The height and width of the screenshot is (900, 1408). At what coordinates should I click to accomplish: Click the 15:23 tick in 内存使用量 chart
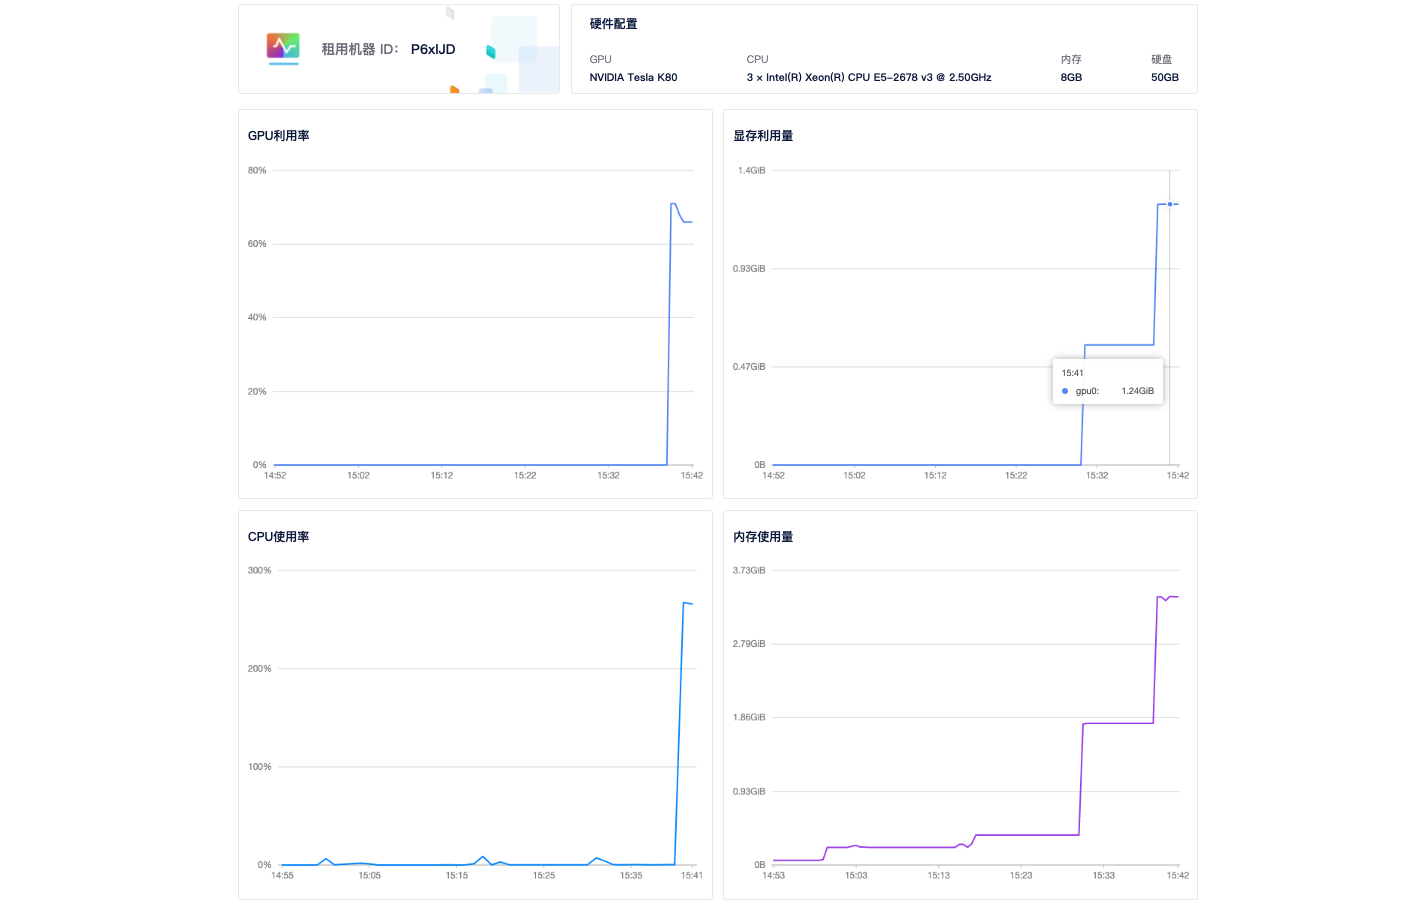point(1021,876)
